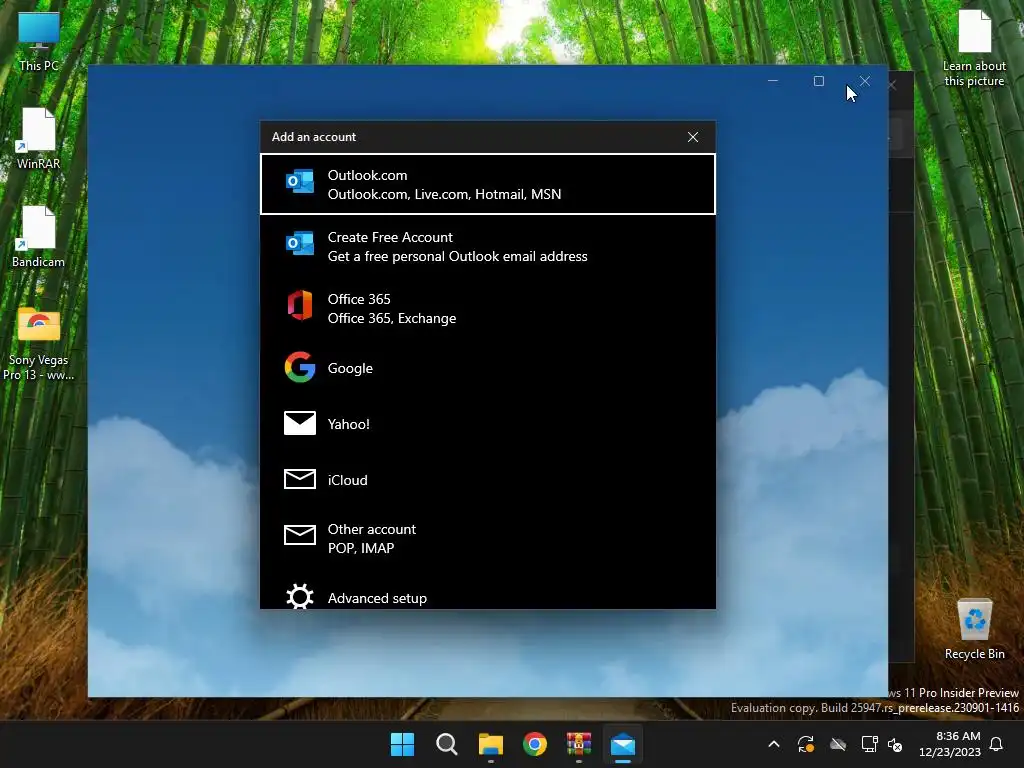
Task: Select Other account POP, IMAP
Action: 488,538
